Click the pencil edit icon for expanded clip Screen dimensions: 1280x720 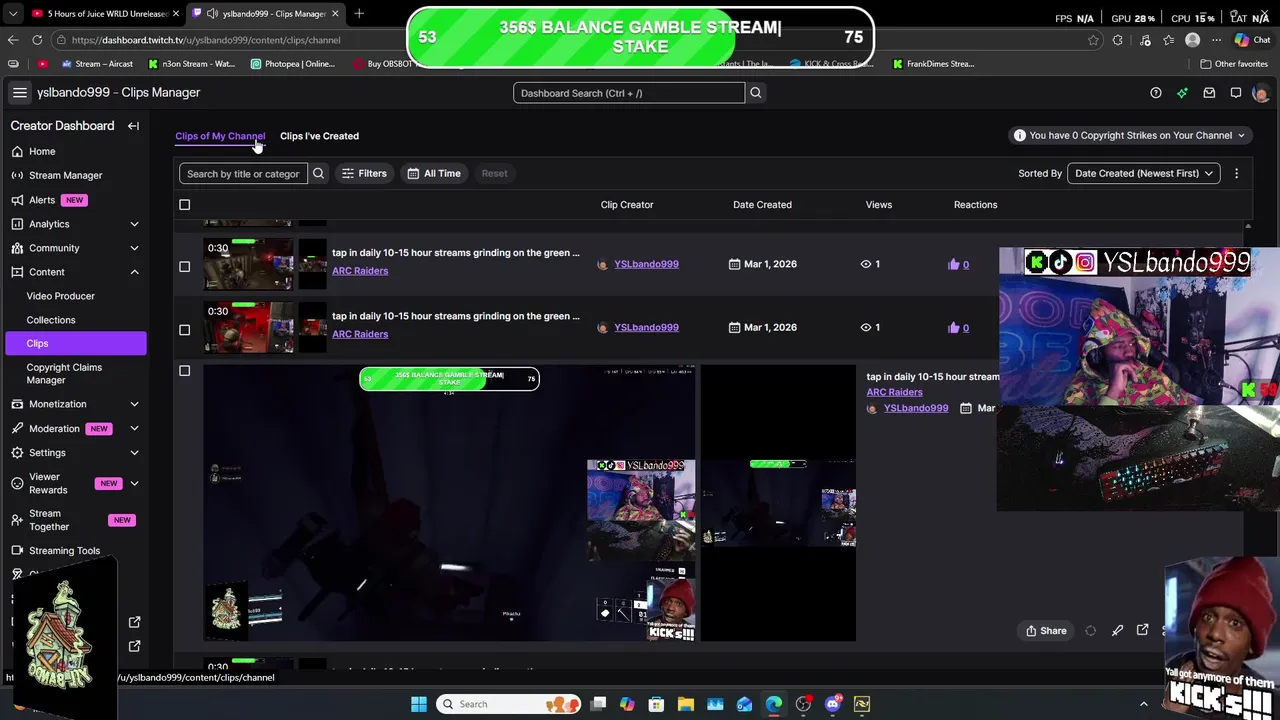coord(1117,630)
